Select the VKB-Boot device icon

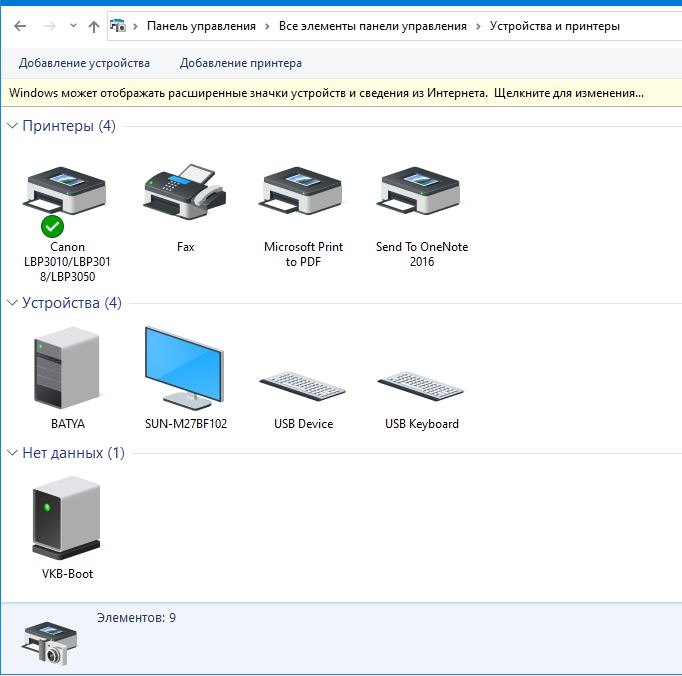click(x=67, y=518)
